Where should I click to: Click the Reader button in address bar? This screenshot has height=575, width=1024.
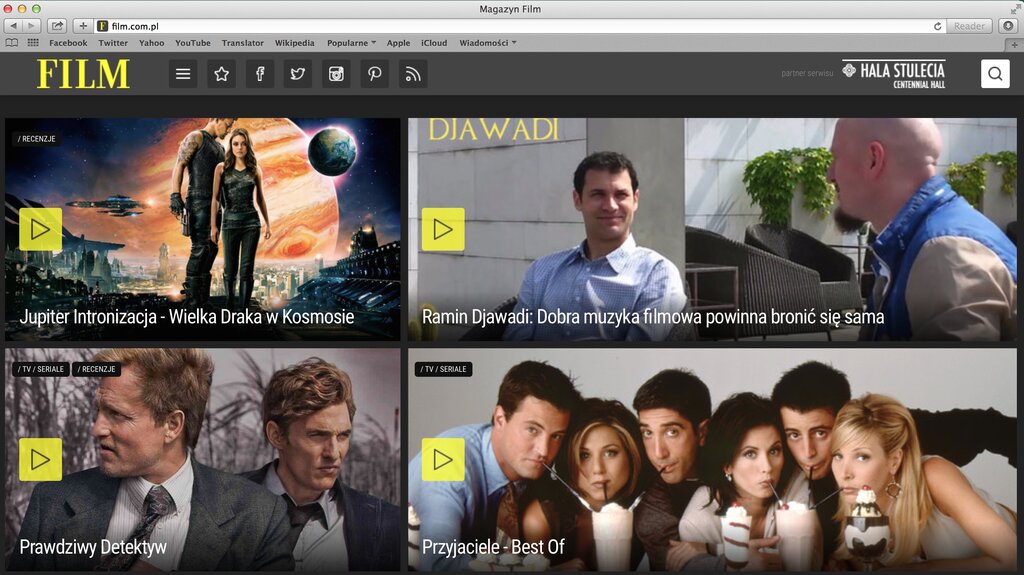(x=969, y=26)
